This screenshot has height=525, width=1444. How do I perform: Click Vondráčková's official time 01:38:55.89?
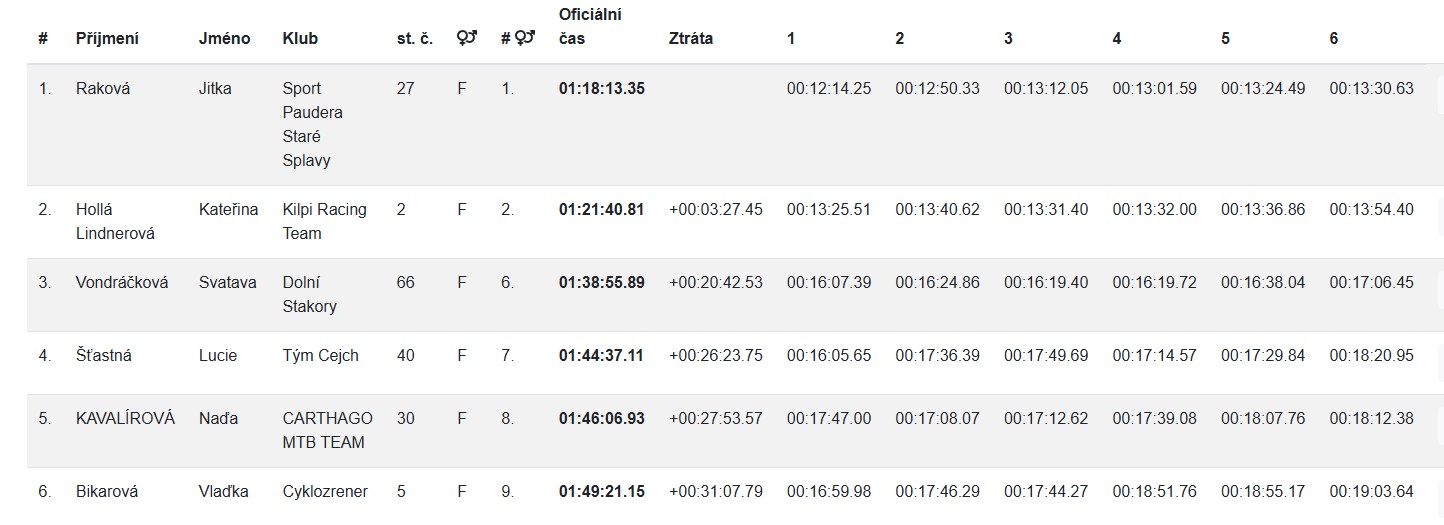[x=601, y=282]
